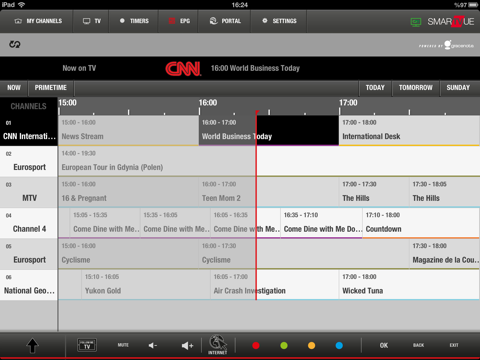Select National Geographic channel
The image size is (480, 360).
29,285
